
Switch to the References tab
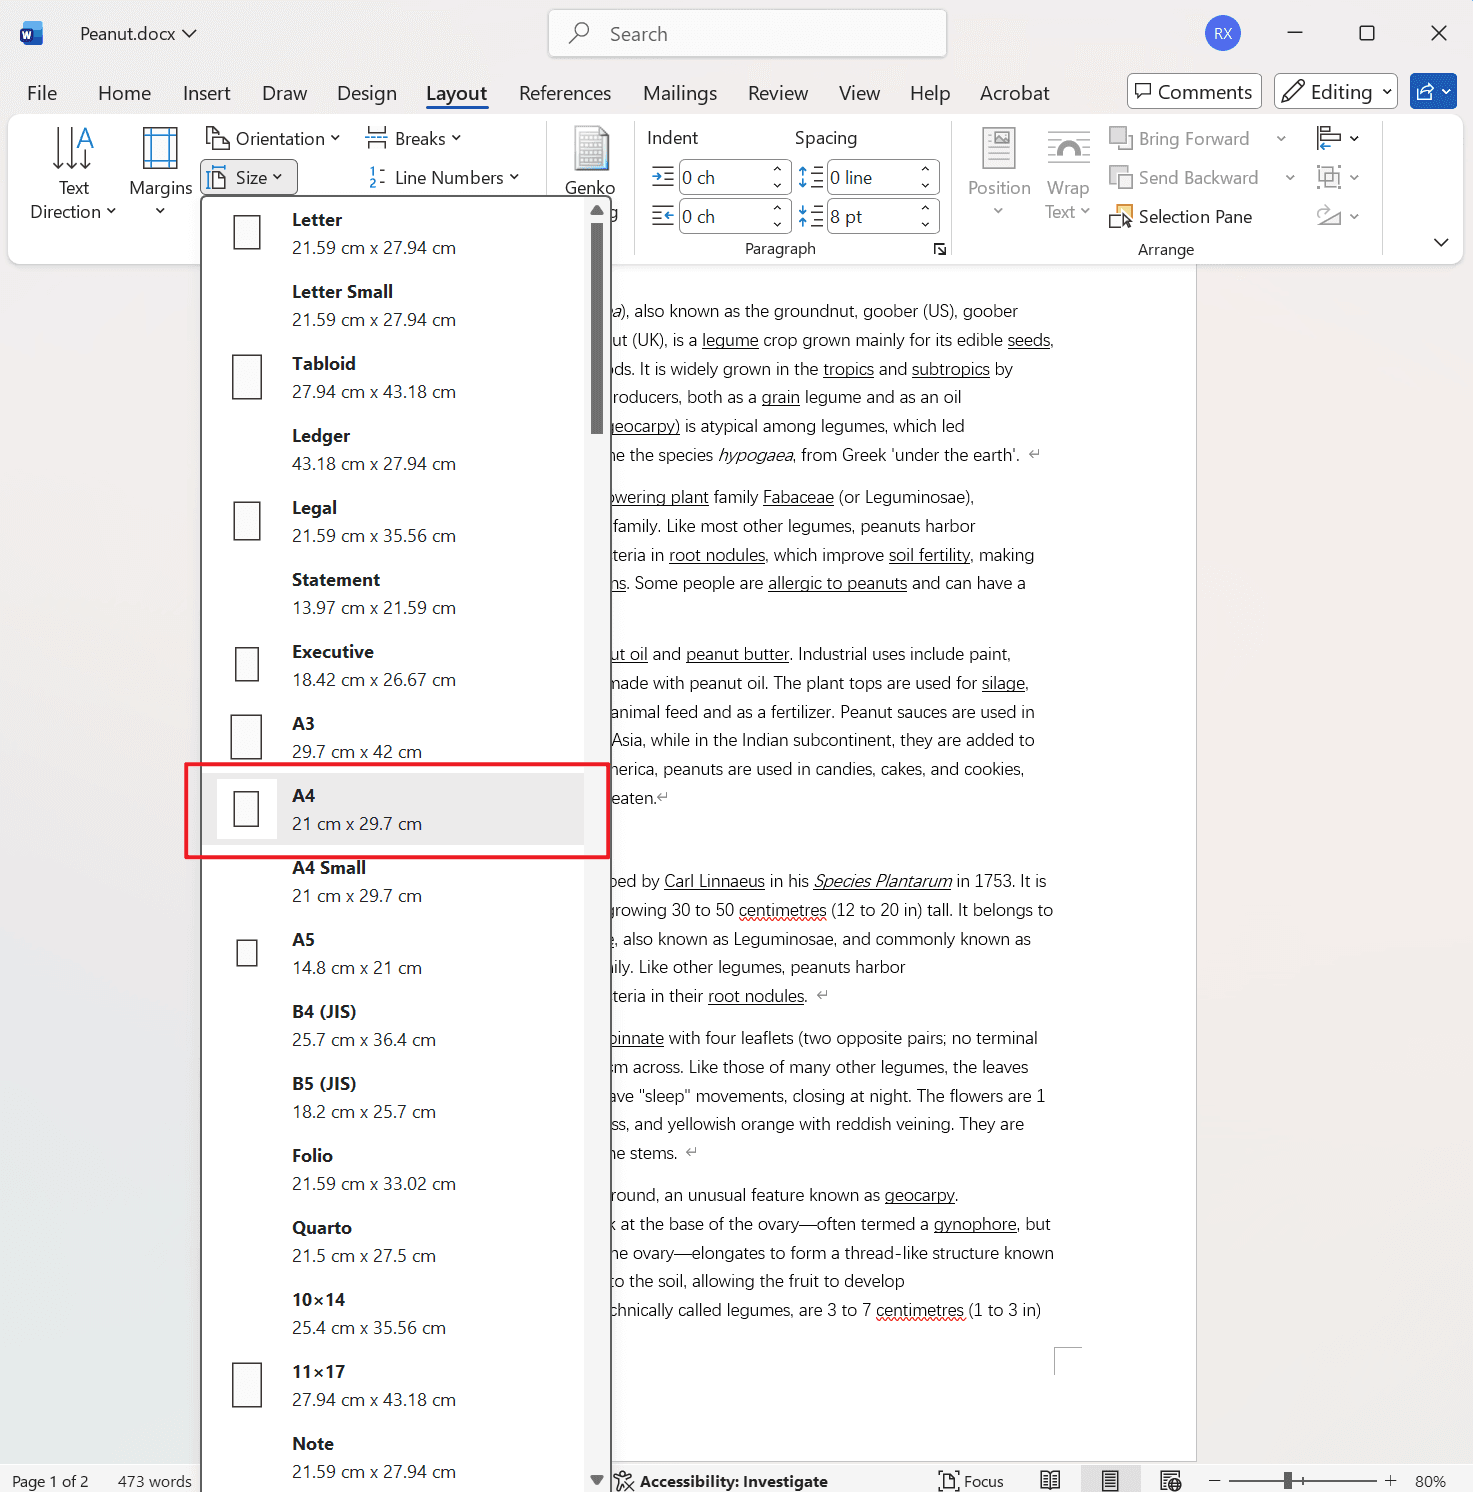pos(564,93)
